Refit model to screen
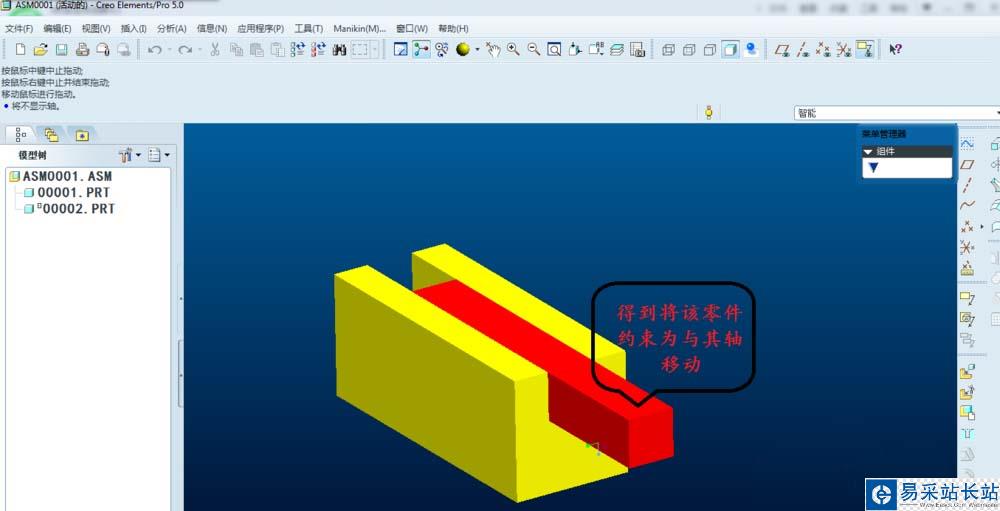Viewport: 1000px width, 511px height. point(554,49)
